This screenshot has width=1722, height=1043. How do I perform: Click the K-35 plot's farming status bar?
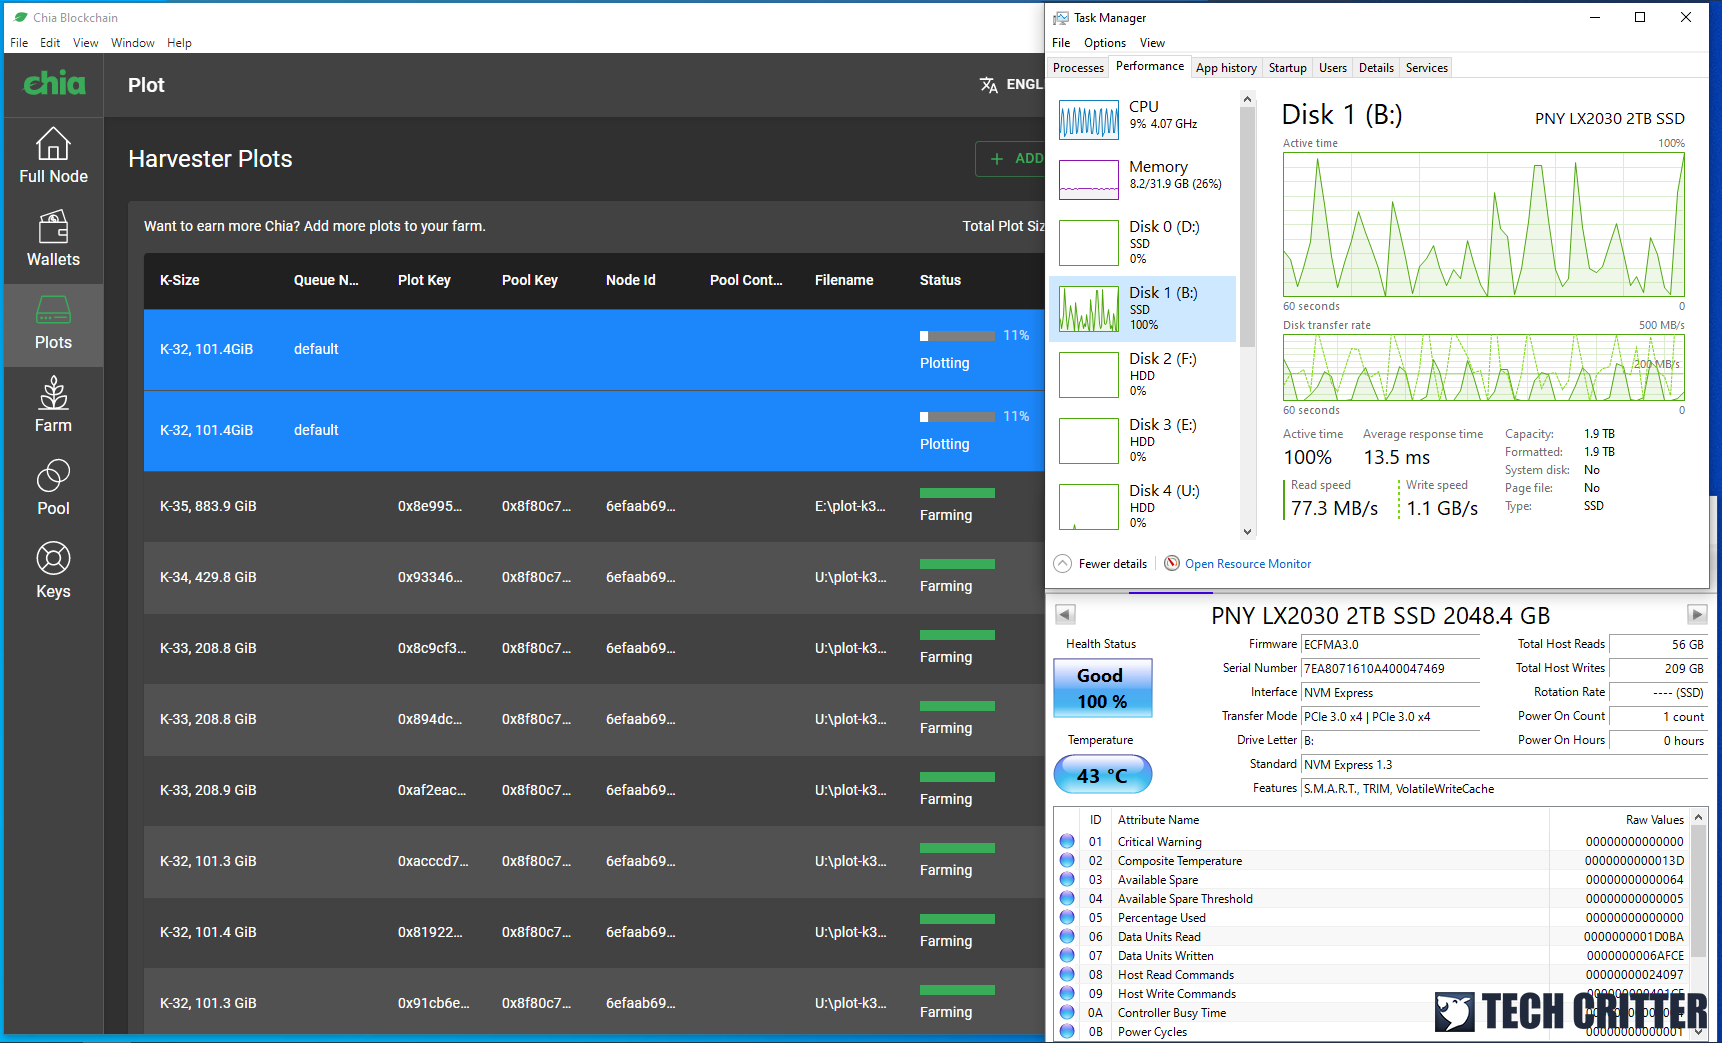pos(957,493)
